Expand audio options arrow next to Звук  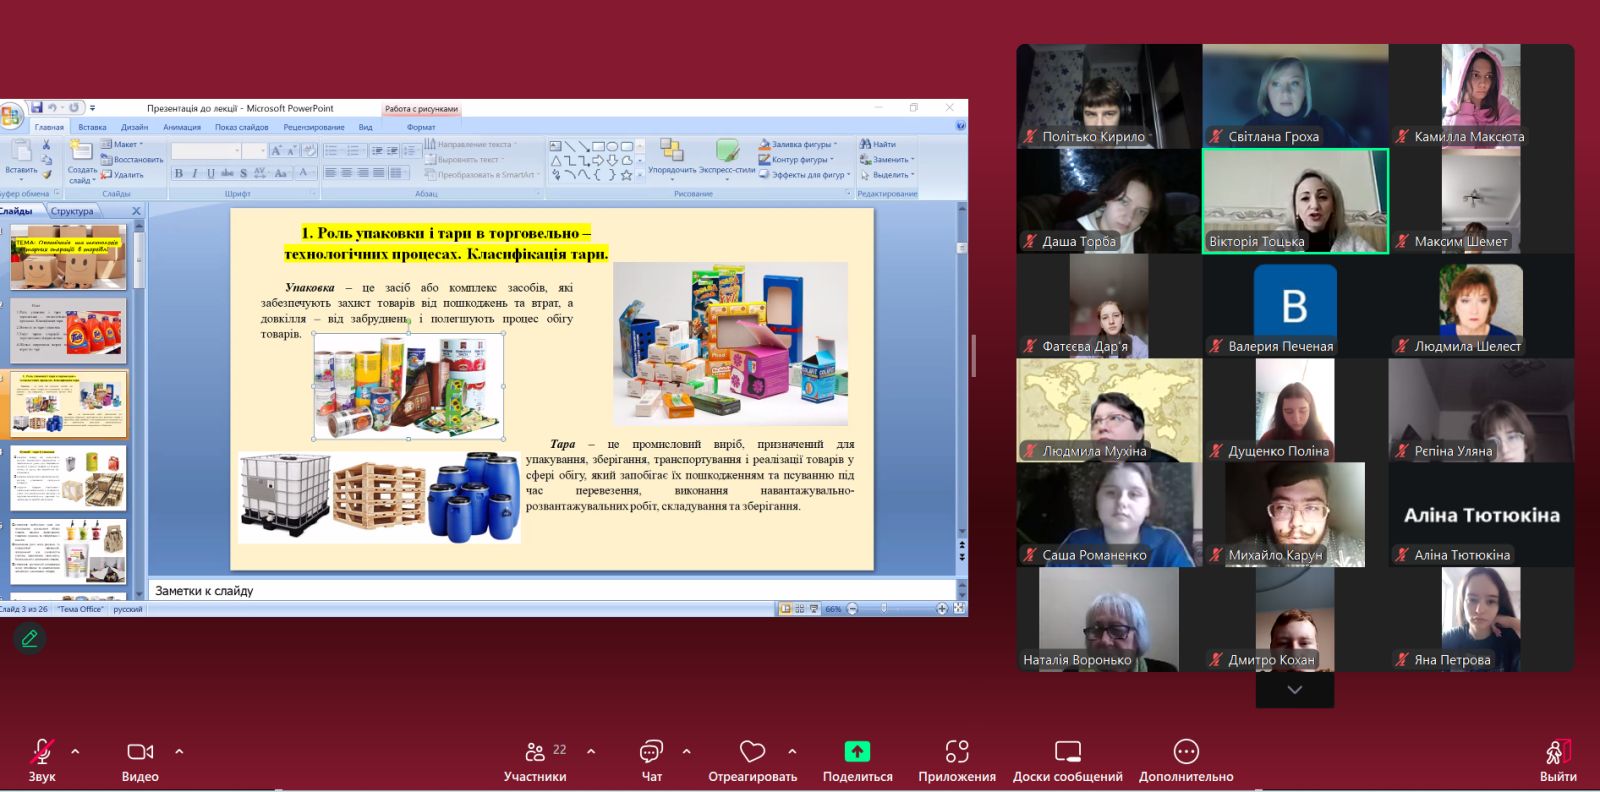tap(75, 751)
